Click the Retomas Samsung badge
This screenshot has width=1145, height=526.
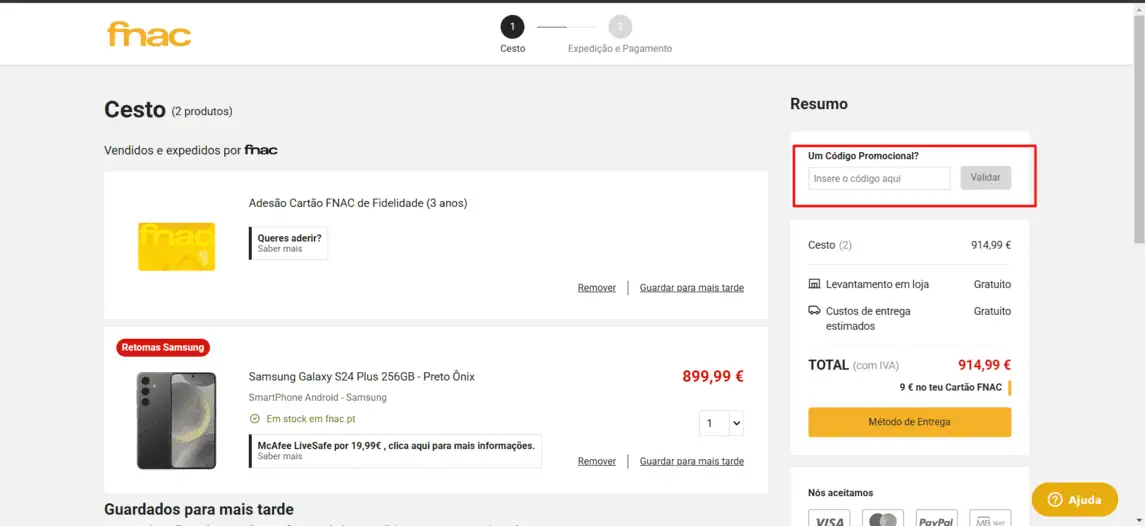click(x=163, y=347)
